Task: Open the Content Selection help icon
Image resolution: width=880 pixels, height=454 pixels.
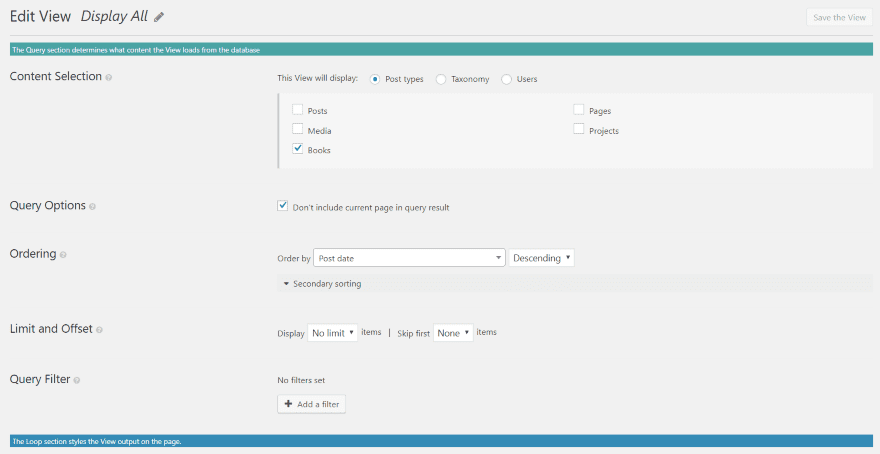Action: 109,77
